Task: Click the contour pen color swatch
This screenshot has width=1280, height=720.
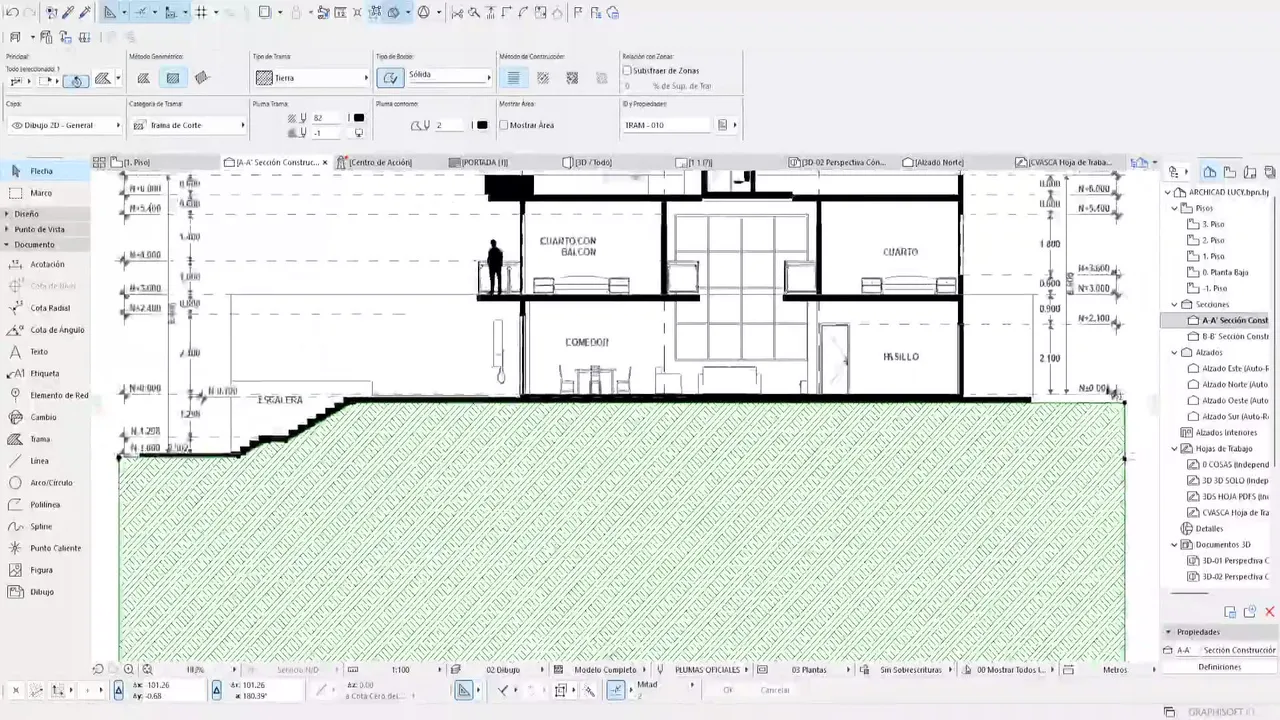Action: pos(482,125)
